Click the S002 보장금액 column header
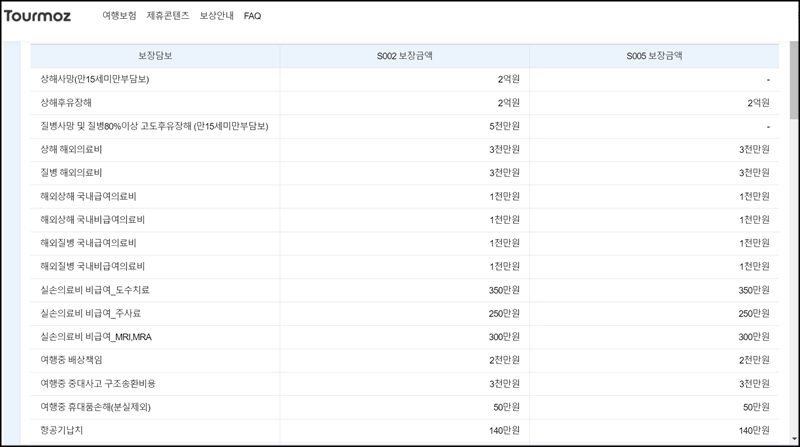The height and width of the screenshot is (447, 800). tap(405, 56)
